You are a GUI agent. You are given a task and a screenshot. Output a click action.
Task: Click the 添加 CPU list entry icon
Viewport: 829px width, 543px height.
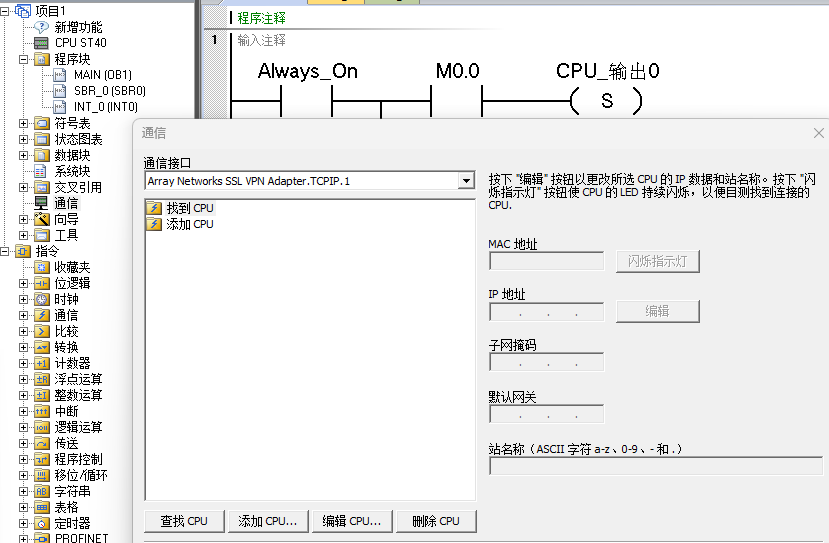click(154, 224)
